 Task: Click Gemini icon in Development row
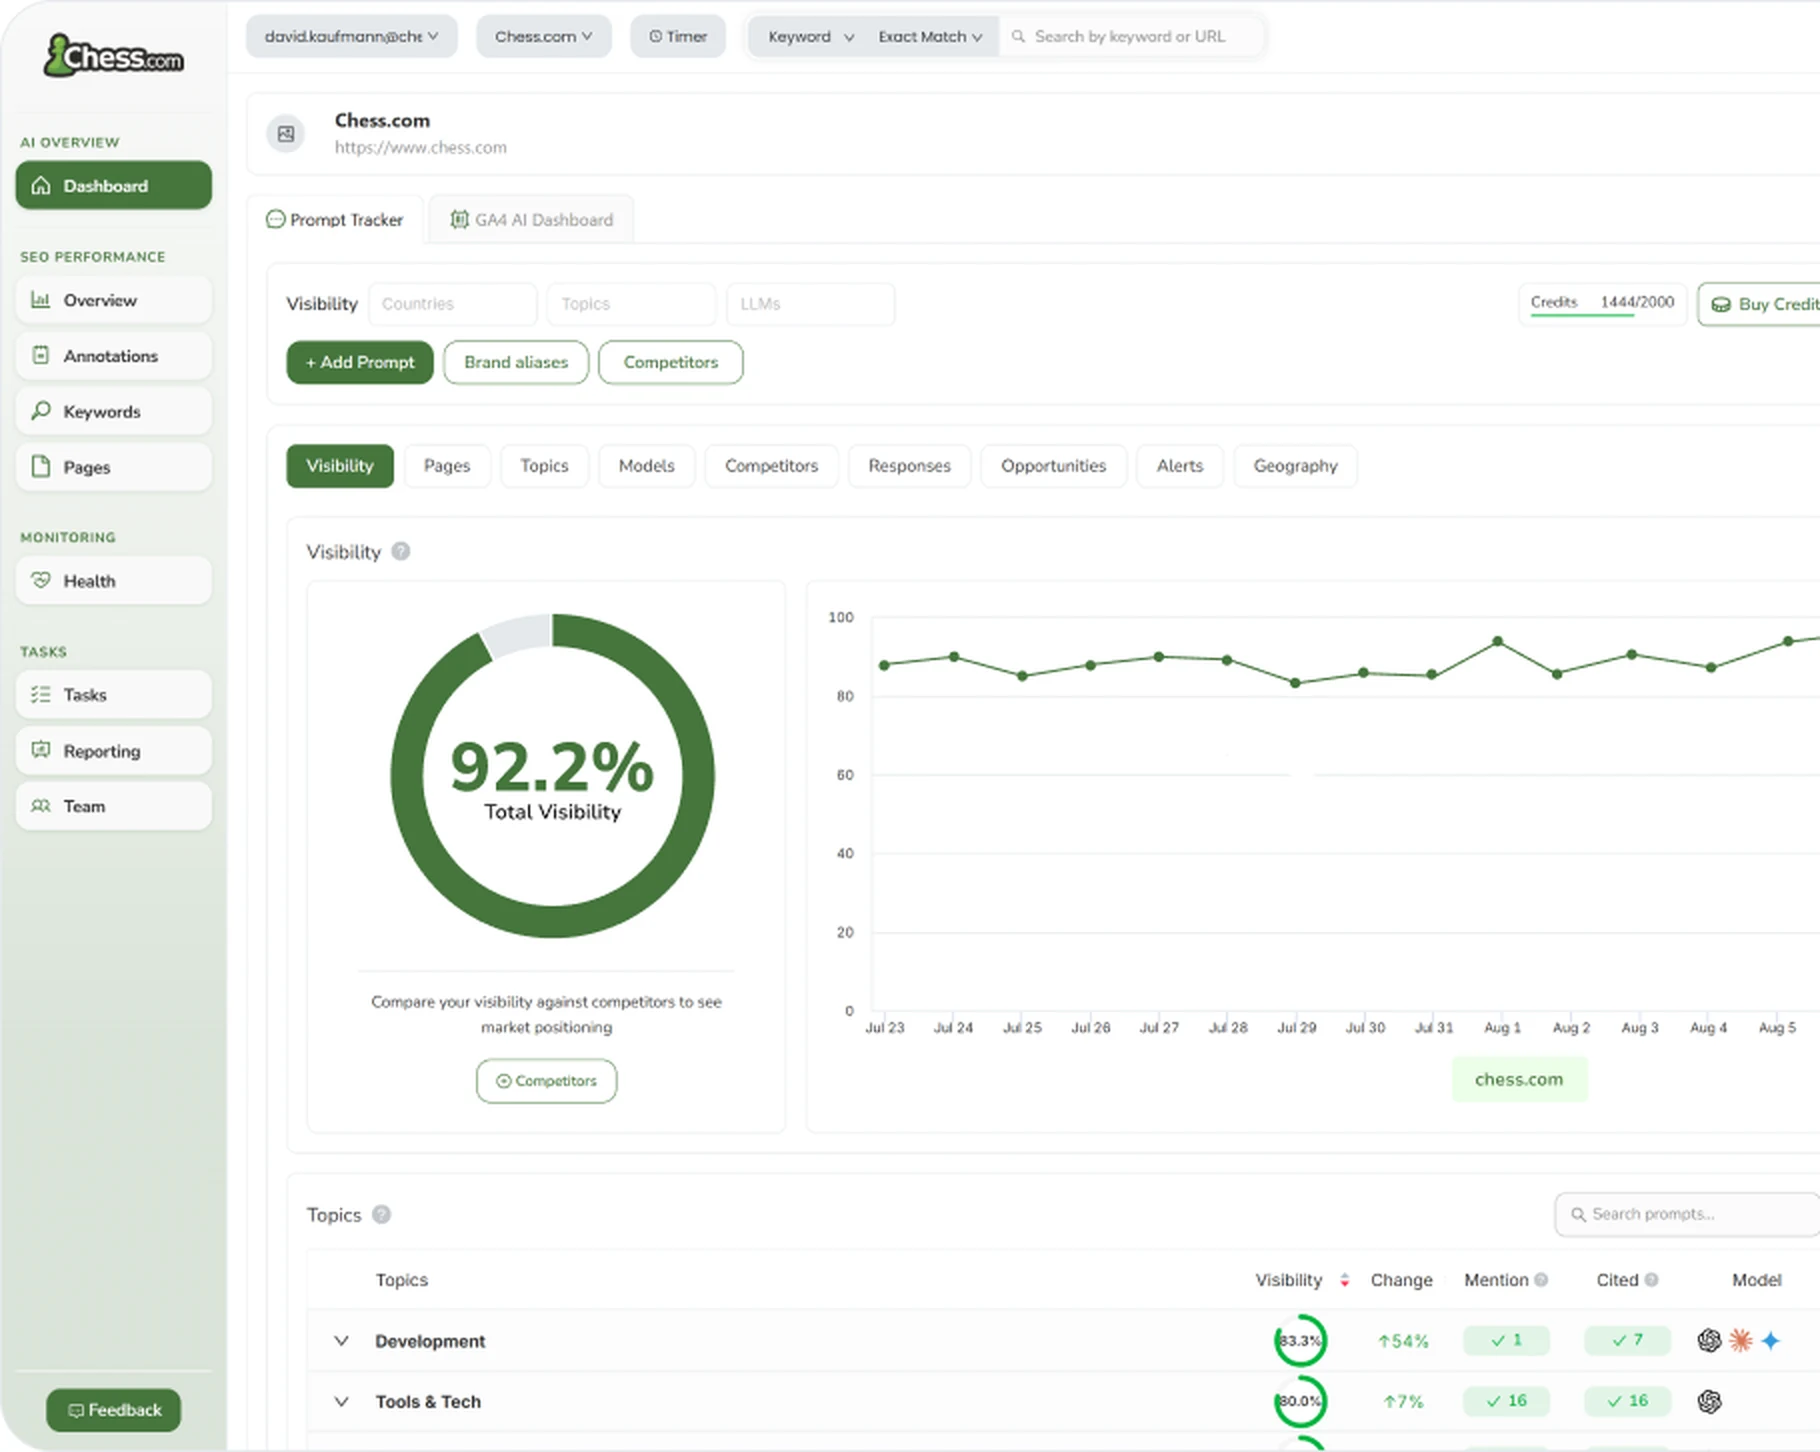tap(1771, 1341)
